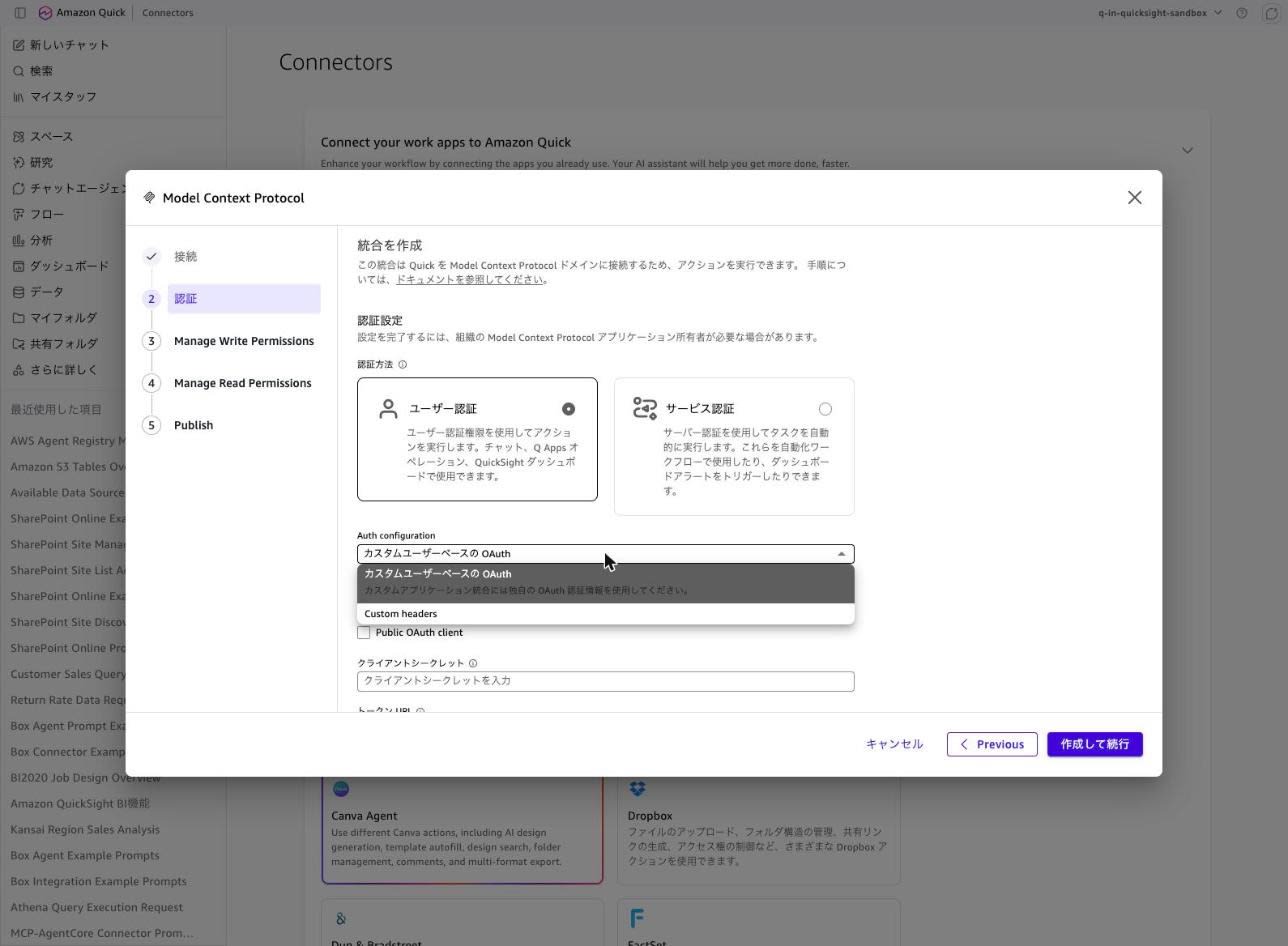
Task: Click the 分析 sidebar icon
Action: [18, 240]
